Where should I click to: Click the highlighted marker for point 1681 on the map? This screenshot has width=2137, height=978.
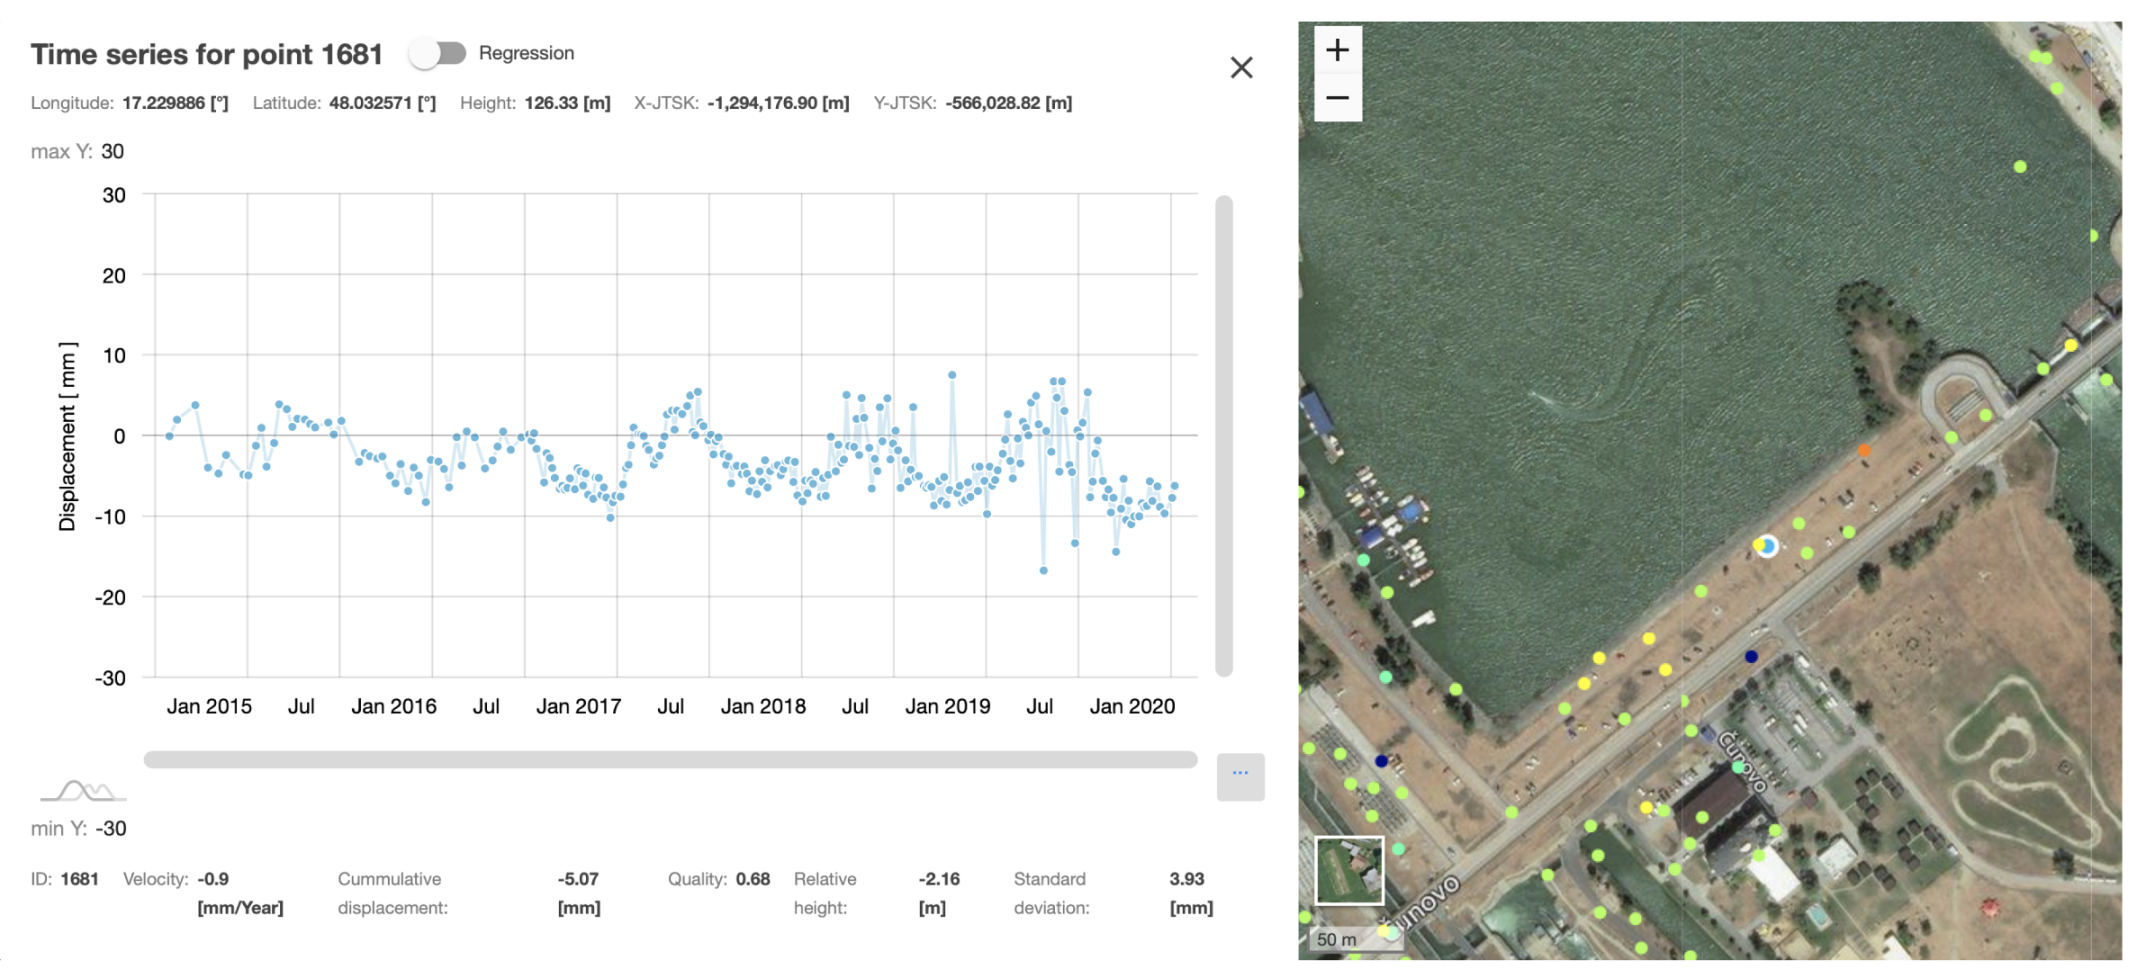[x=1765, y=546]
